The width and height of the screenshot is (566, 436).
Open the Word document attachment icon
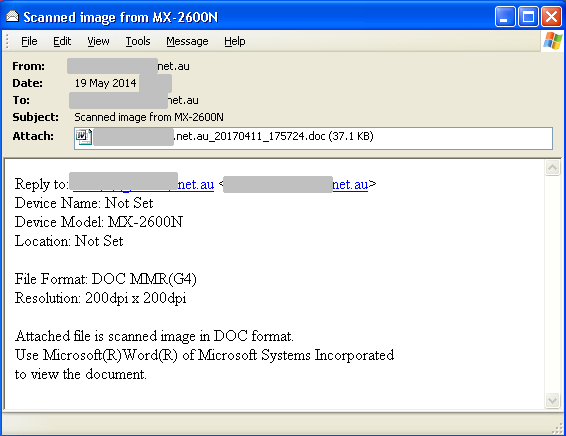(x=84, y=137)
